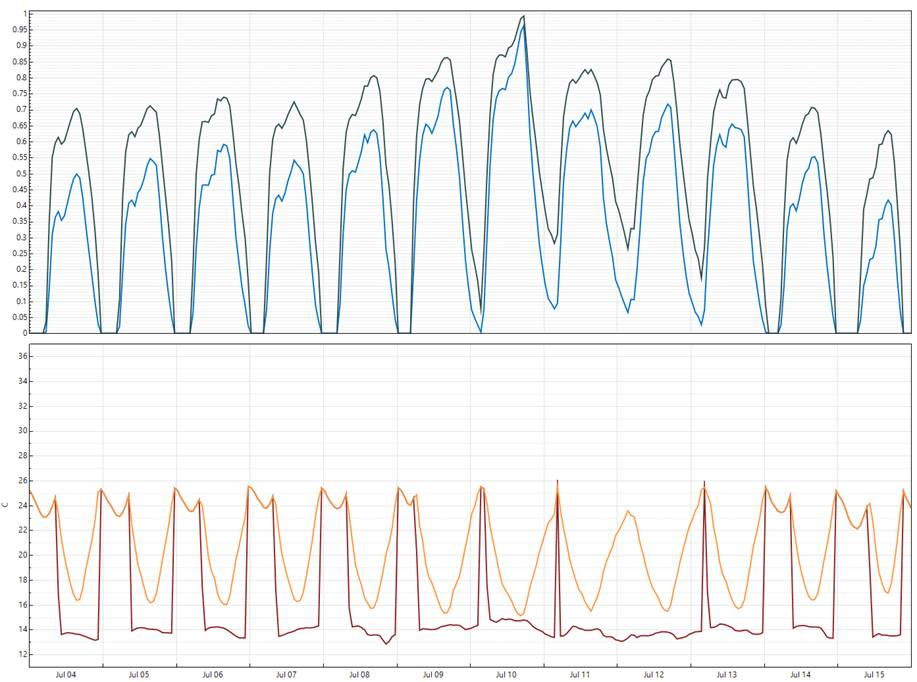
Task: Pick the 14 temperature tick label
Action: [23, 629]
